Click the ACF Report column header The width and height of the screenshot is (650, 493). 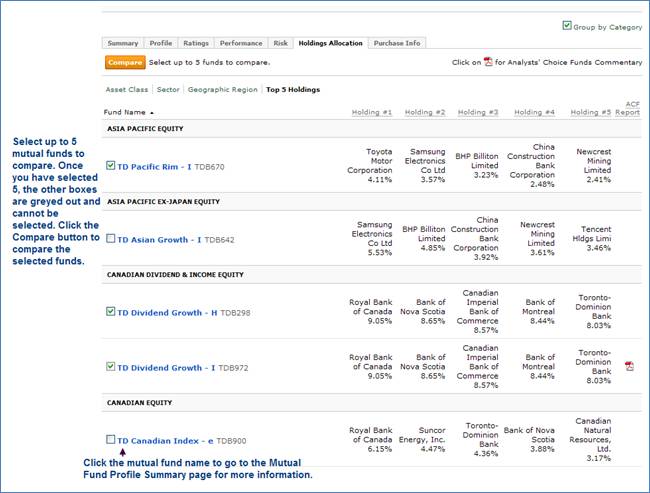pyautogui.click(x=628, y=108)
